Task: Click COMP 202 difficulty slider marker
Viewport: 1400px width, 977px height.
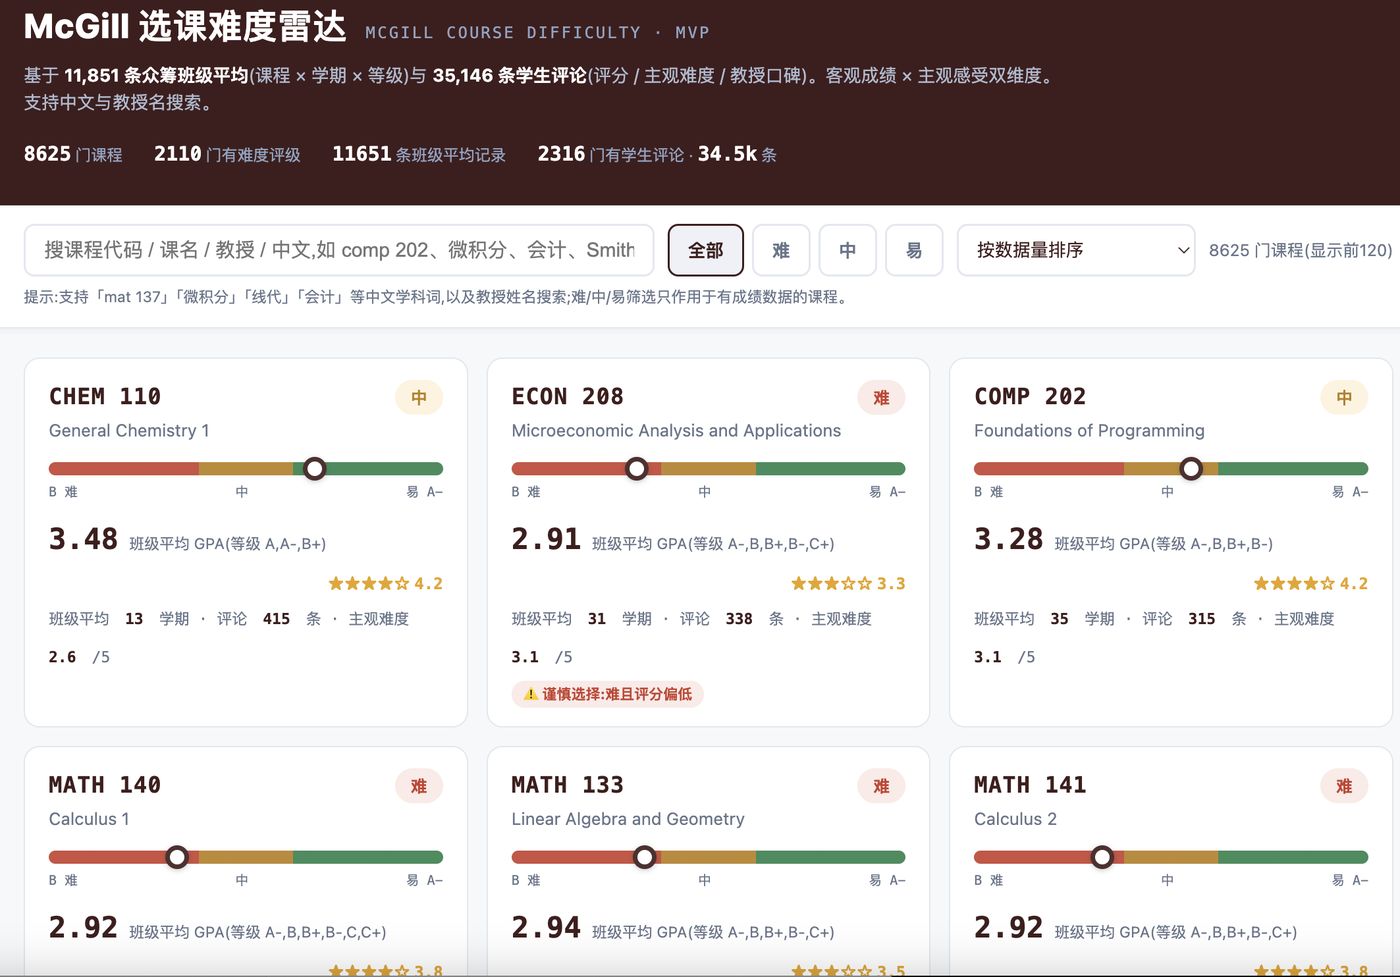Action: (x=1191, y=468)
